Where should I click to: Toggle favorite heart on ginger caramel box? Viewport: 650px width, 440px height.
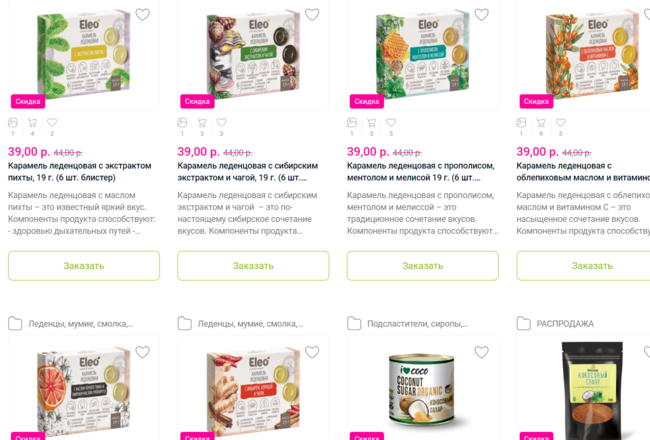(x=312, y=352)
